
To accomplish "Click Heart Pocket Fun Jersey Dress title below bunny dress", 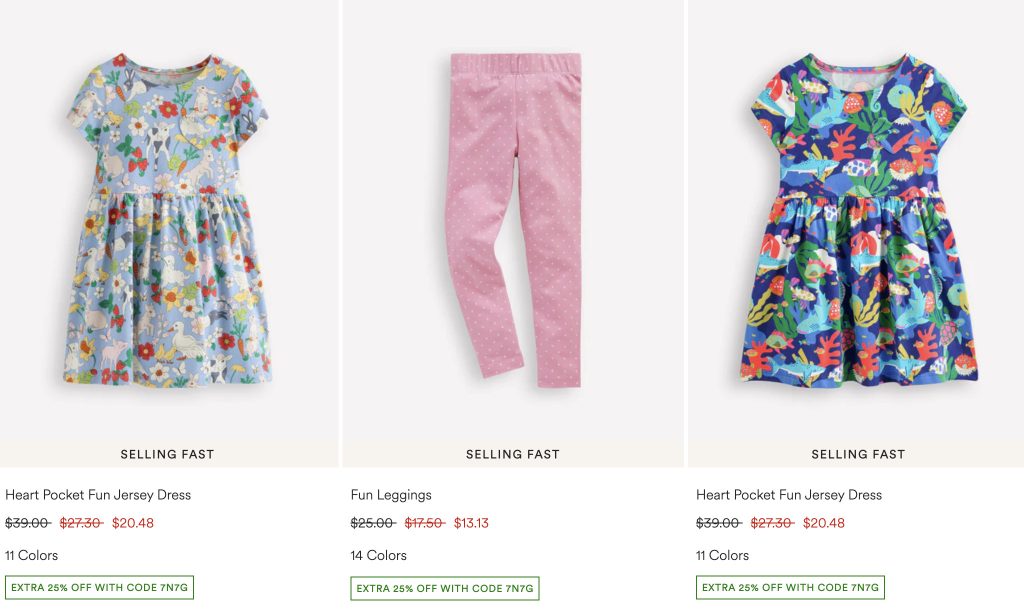I will coord(98,495).
